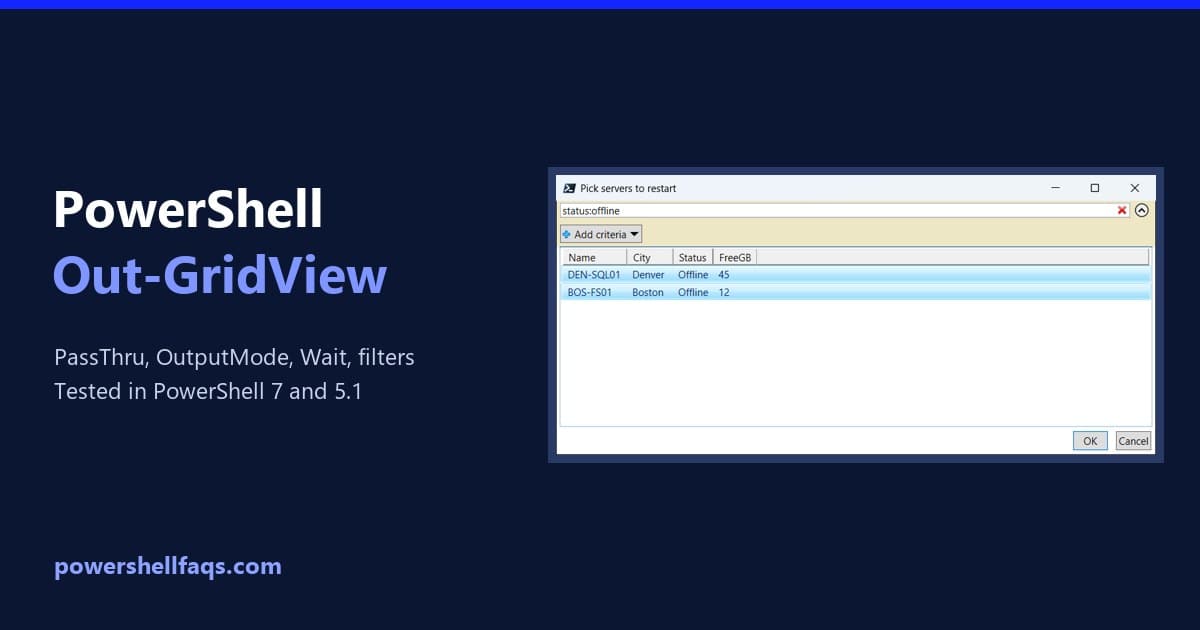Collapse the criteria panel with the chevron button

click(x=1142, y=210)
